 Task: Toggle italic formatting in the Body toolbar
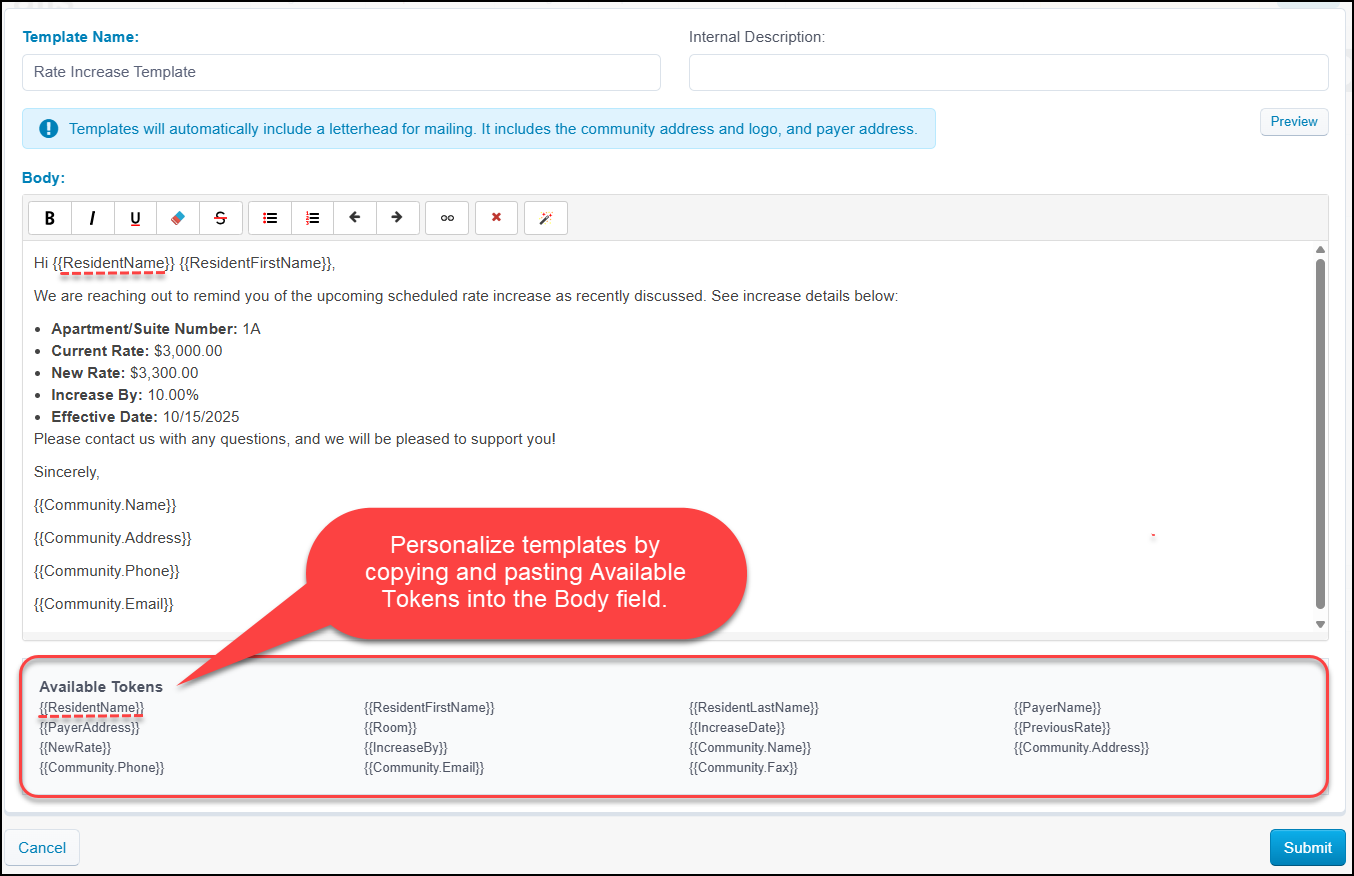click(x=93, y=218)
